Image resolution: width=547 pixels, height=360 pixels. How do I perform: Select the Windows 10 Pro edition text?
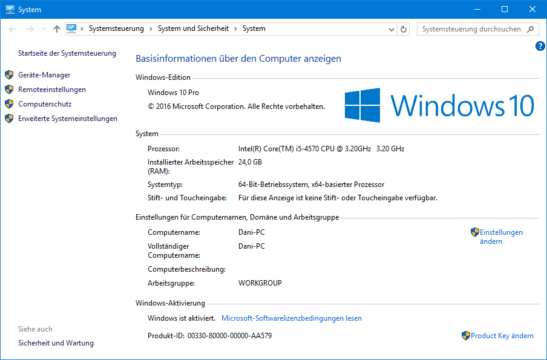173,92
